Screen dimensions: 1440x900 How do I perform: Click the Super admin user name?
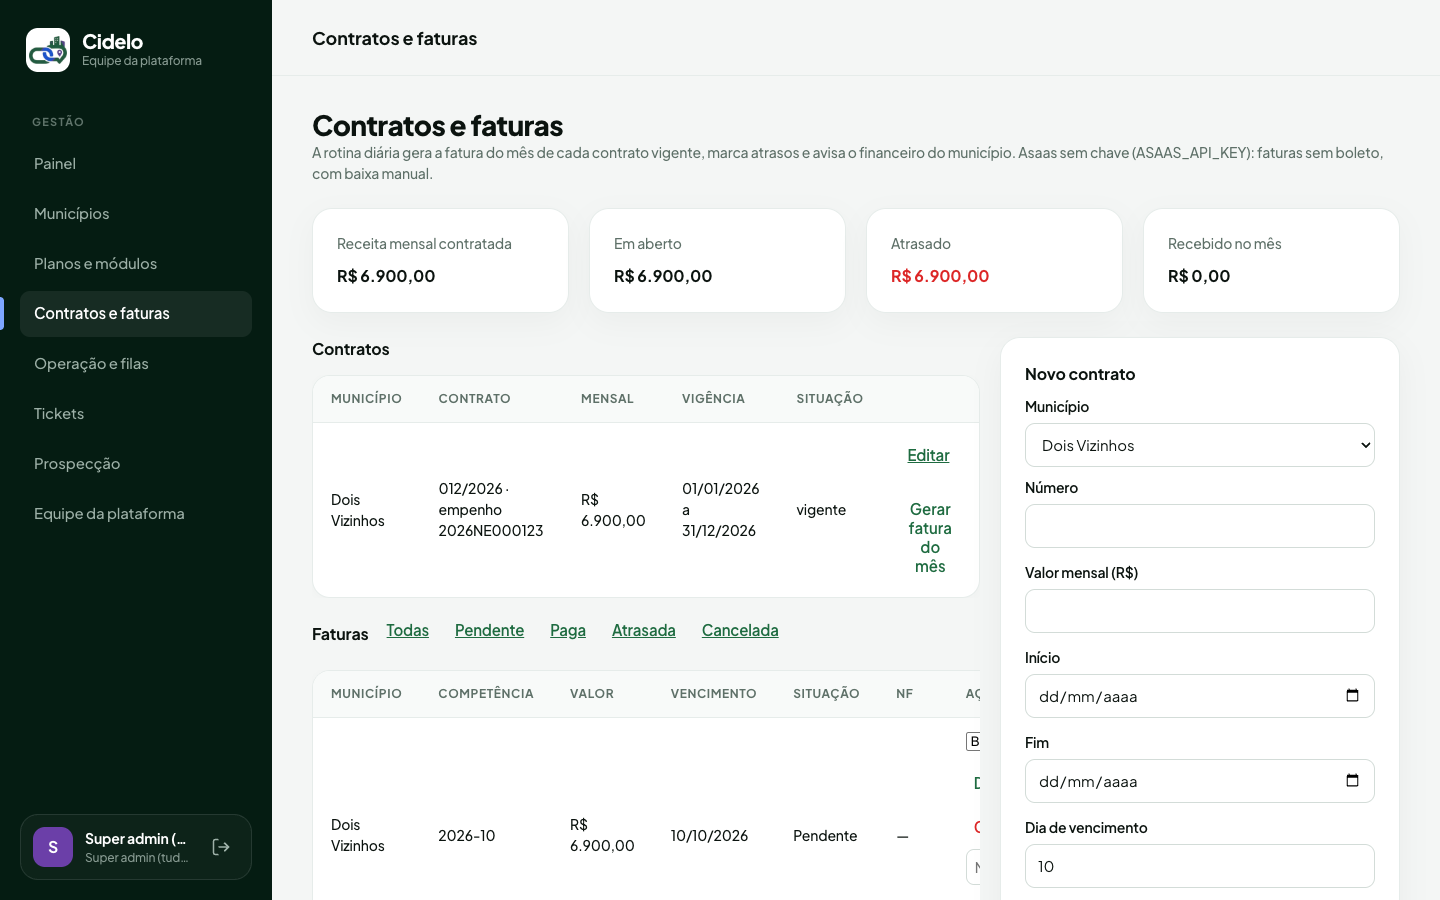coord(136,839)
